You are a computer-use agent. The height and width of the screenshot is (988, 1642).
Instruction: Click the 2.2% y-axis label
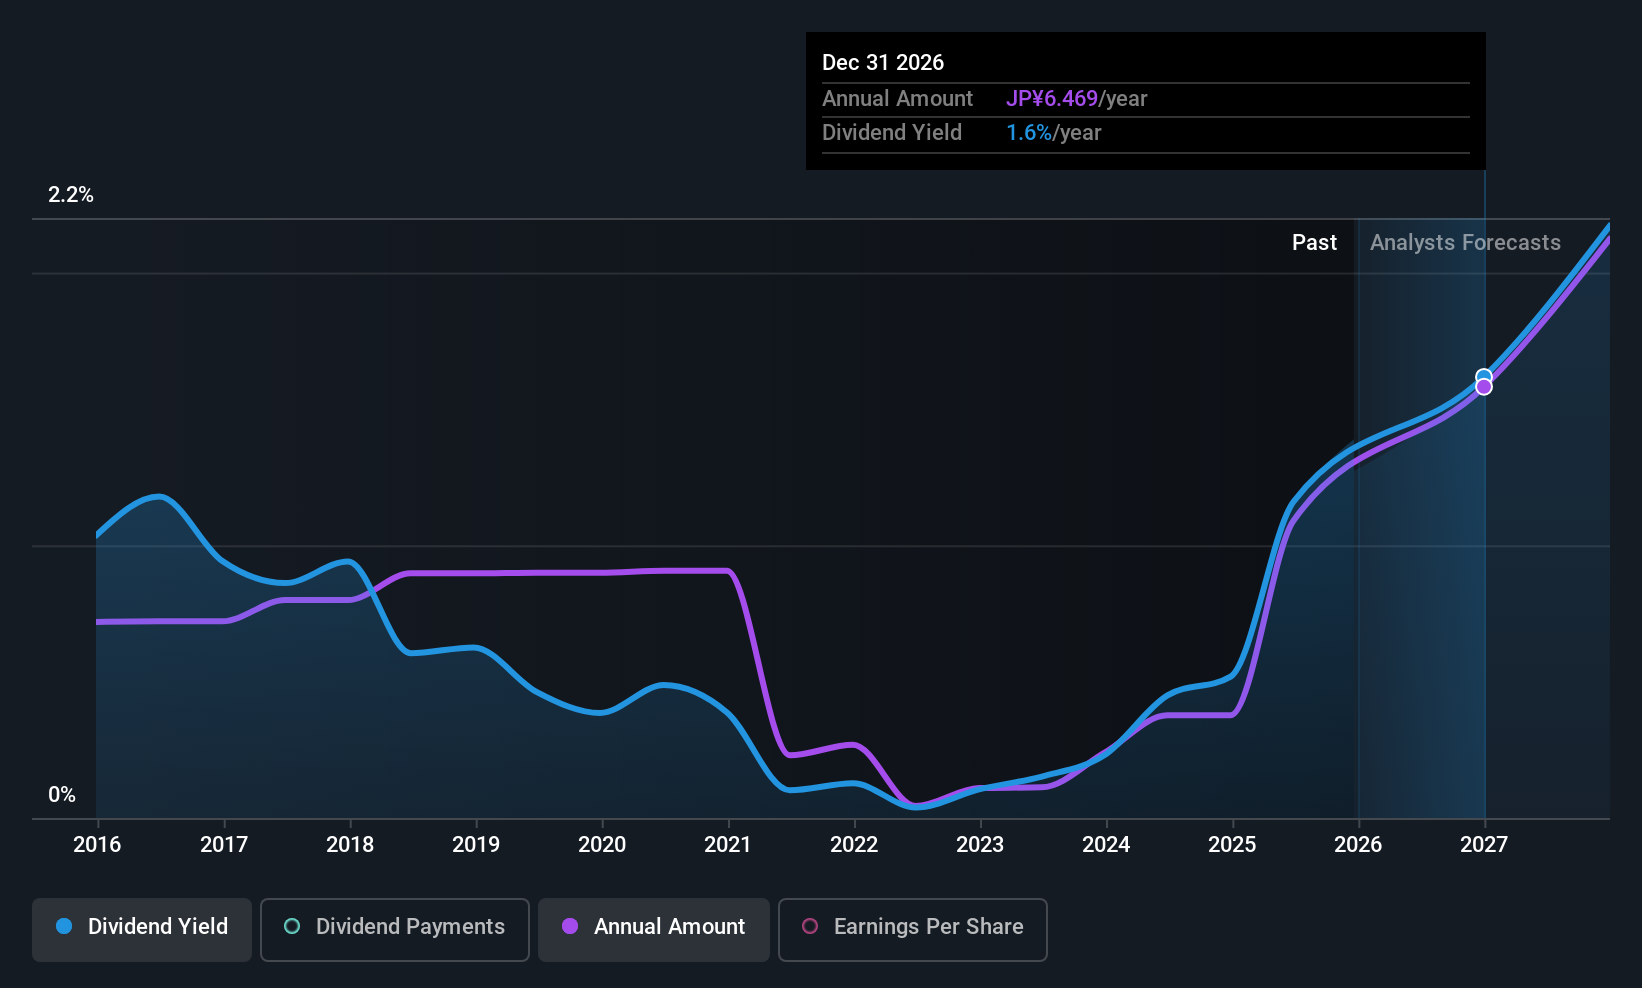coord(71,195)
